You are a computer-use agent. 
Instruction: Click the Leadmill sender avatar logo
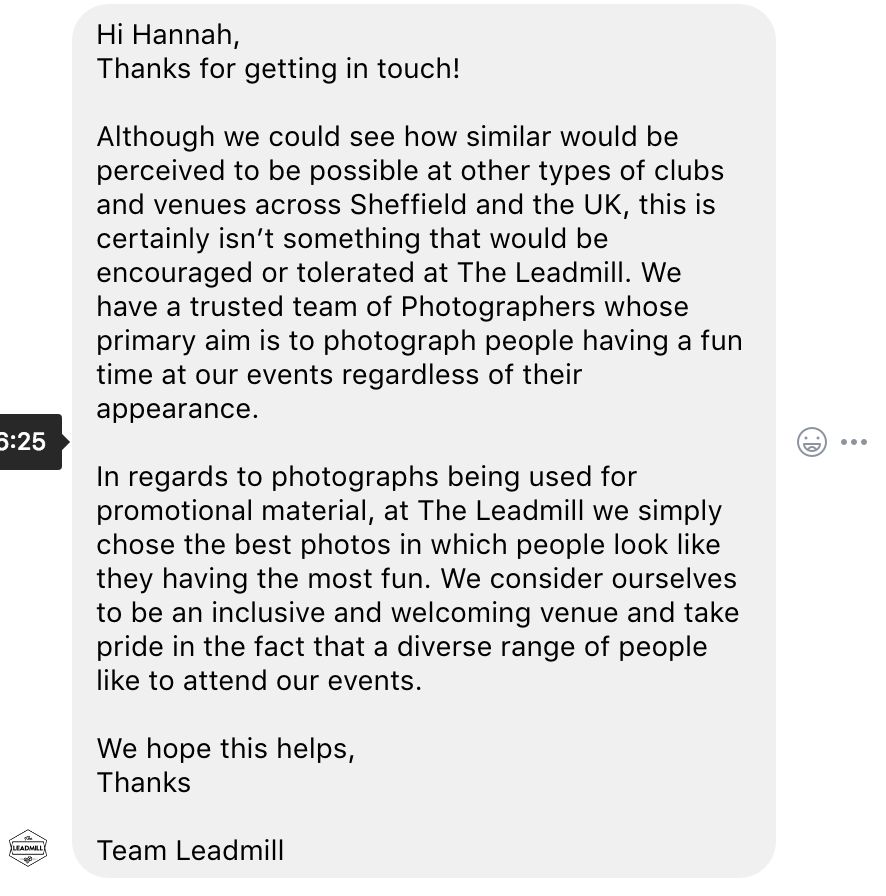click(x=27, y=847)
